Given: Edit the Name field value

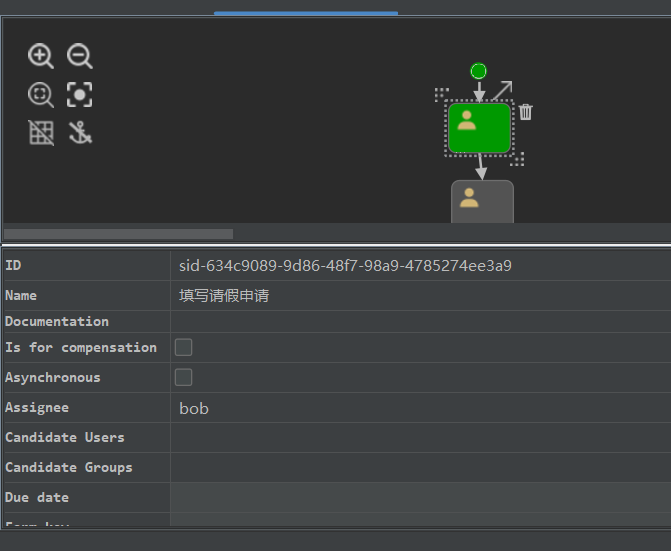Looking at the screenshot, I should [420, 296].
